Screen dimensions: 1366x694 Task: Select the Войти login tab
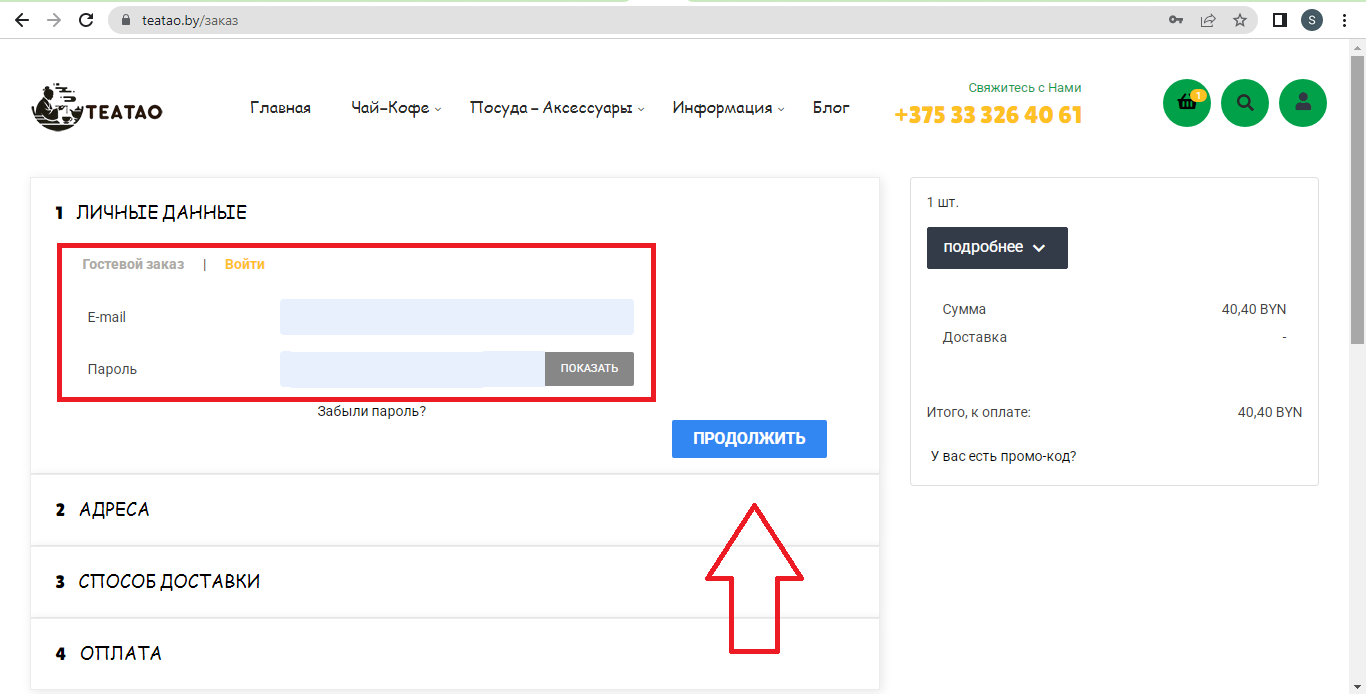[x=245, y=264]
